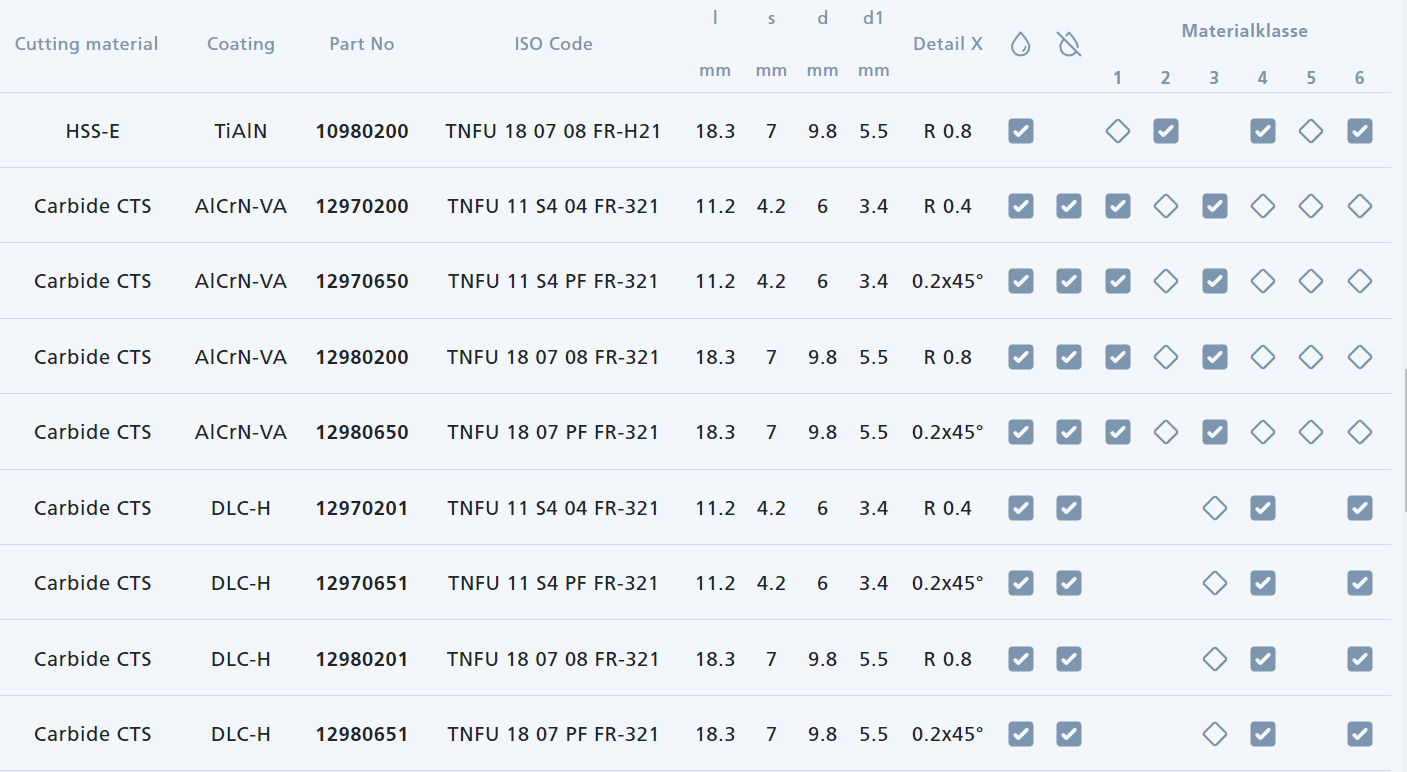Click the ISO Code column header
Screen dimensions: 1407x772
(x=553, y=44)
